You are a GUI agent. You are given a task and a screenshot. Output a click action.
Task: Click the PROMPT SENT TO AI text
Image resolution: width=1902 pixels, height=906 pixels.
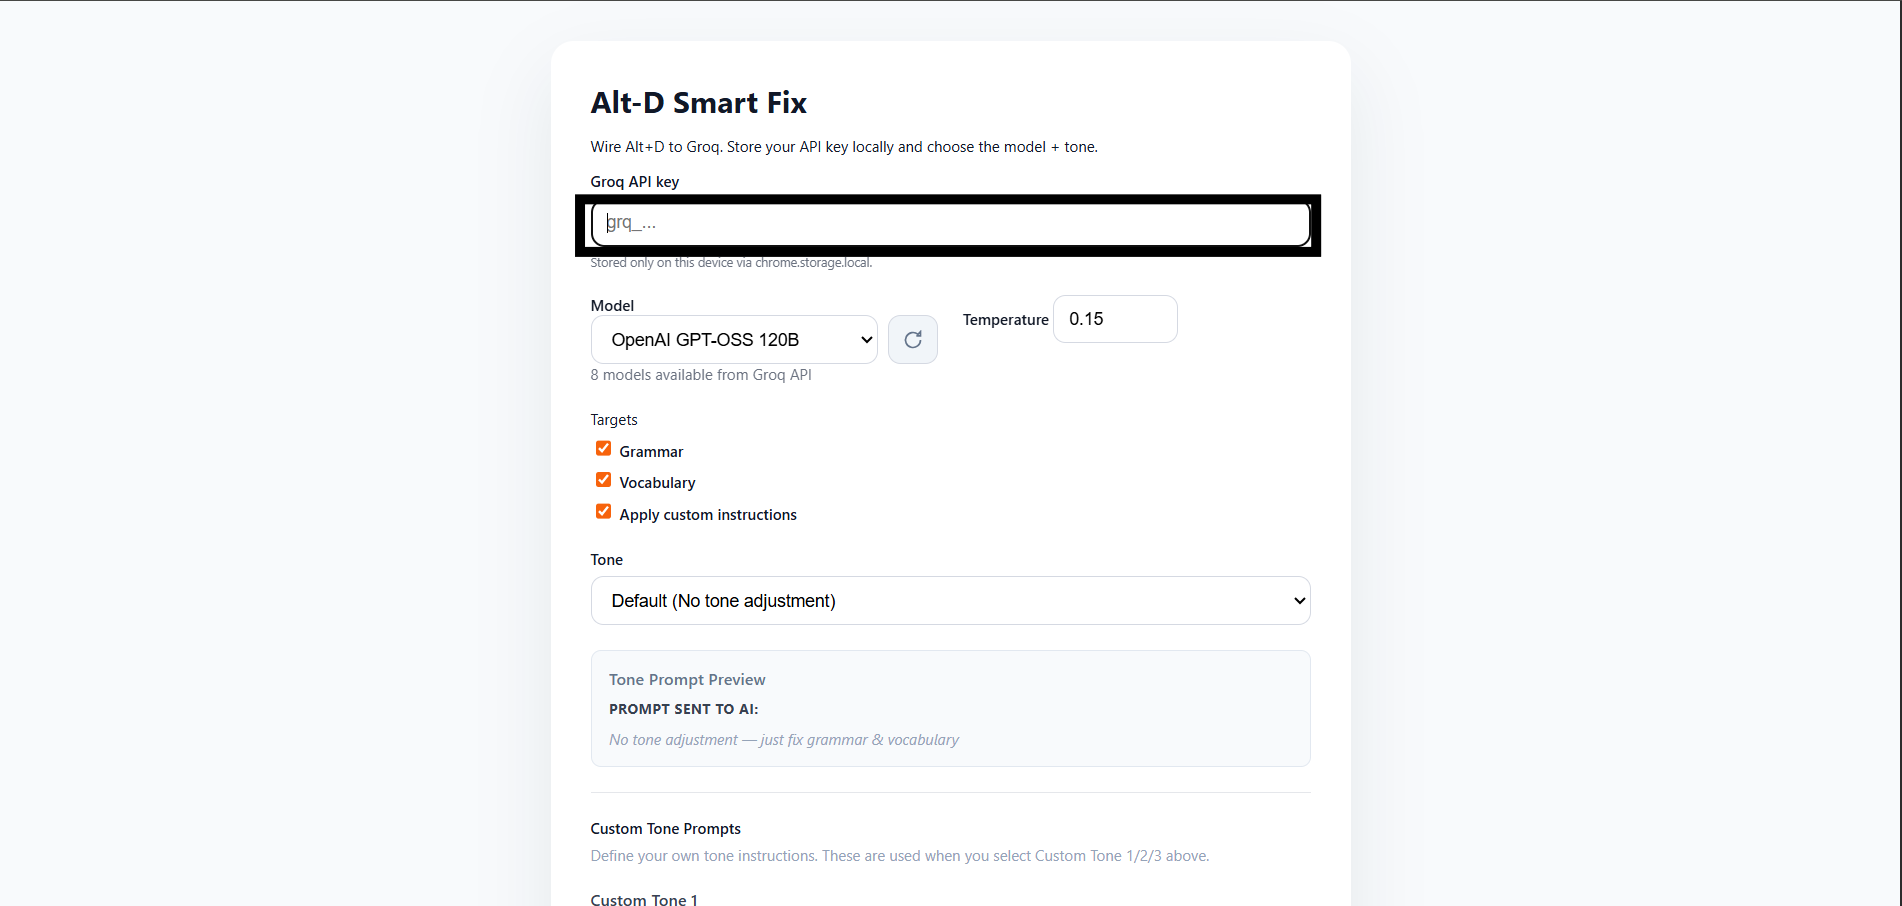coord(683,708)
